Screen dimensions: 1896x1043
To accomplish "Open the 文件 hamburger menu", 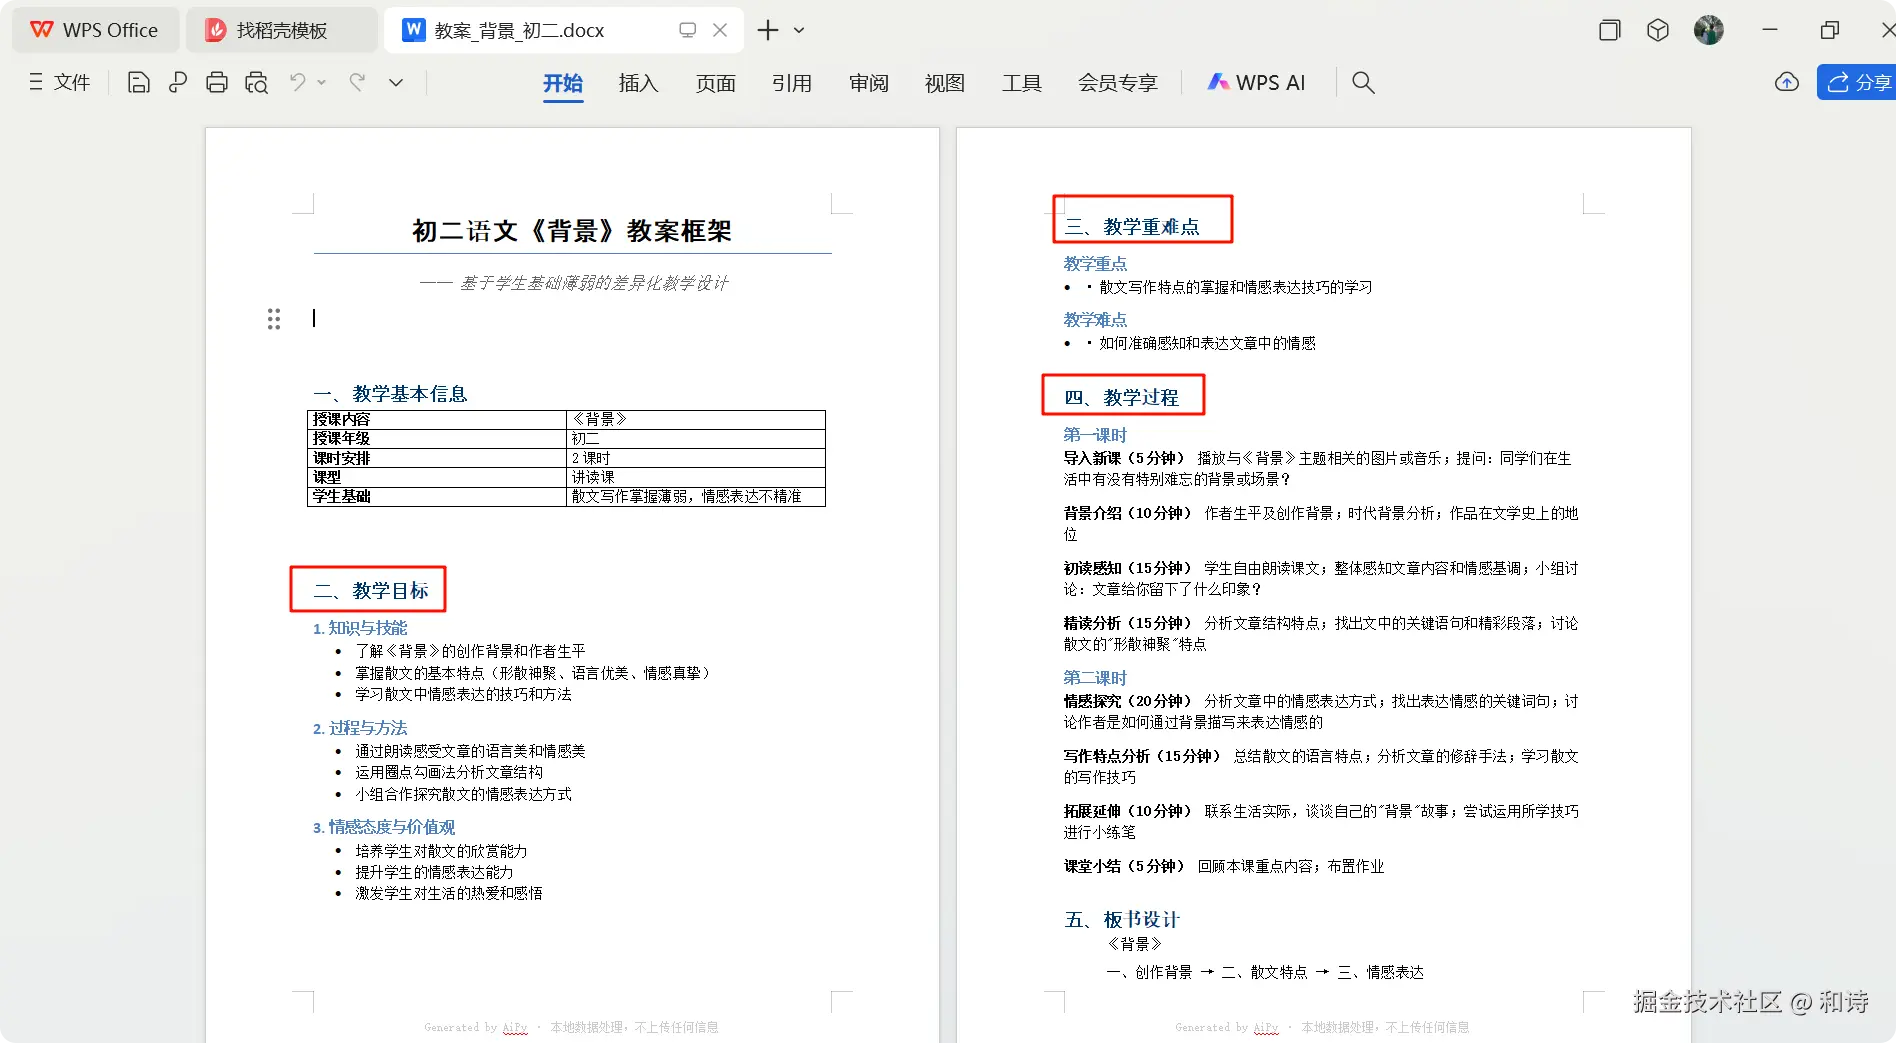I will tap(59, 82).
